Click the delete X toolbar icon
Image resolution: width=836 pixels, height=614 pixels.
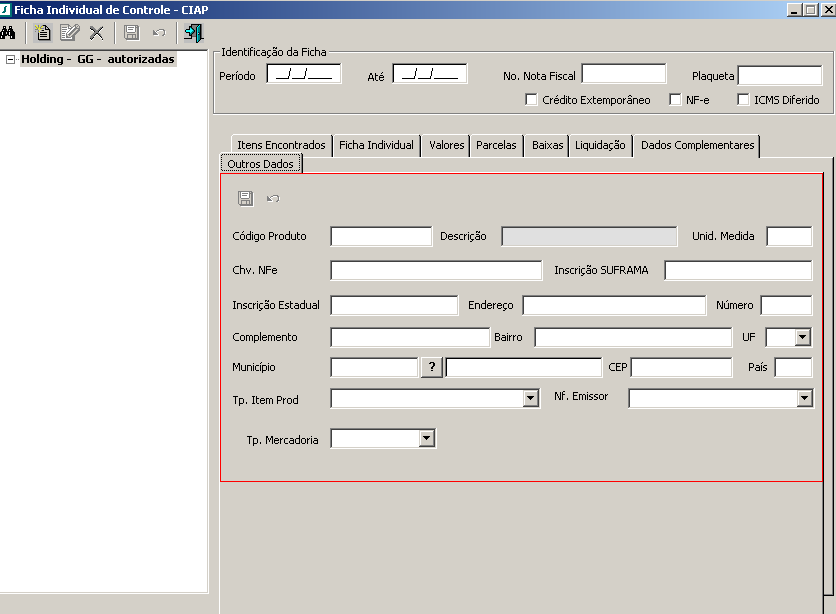coord(96,32)
